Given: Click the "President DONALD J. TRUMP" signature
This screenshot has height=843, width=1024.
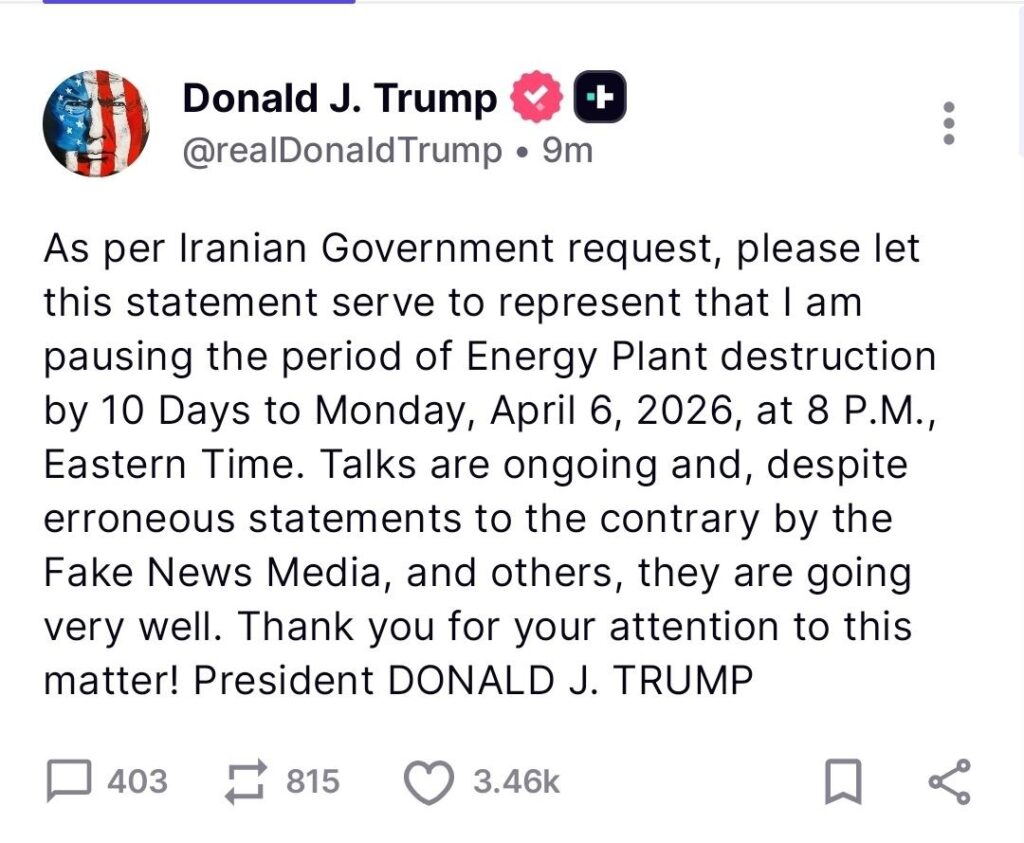Looking at the screenshot, I should pyautogui.click(x=472, y=680).
